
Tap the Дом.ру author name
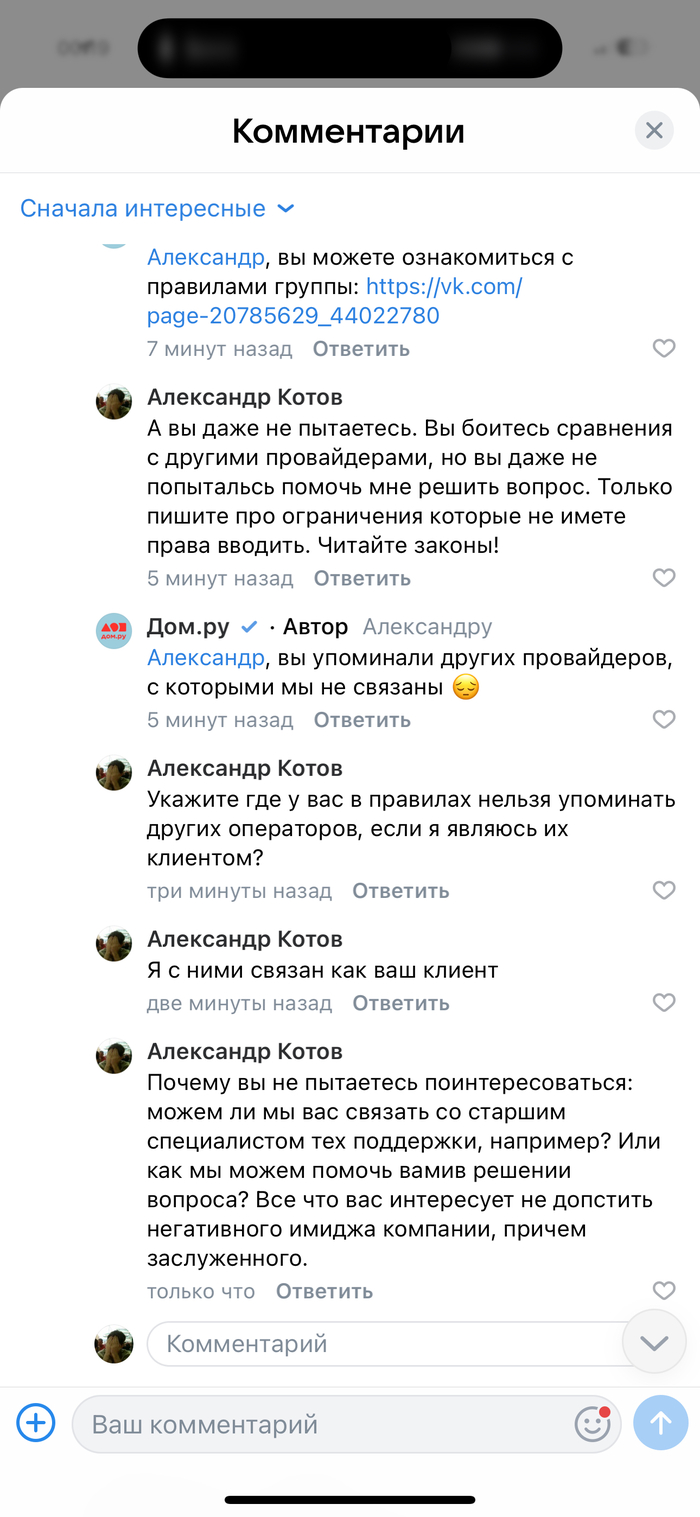tap(188, 627)
